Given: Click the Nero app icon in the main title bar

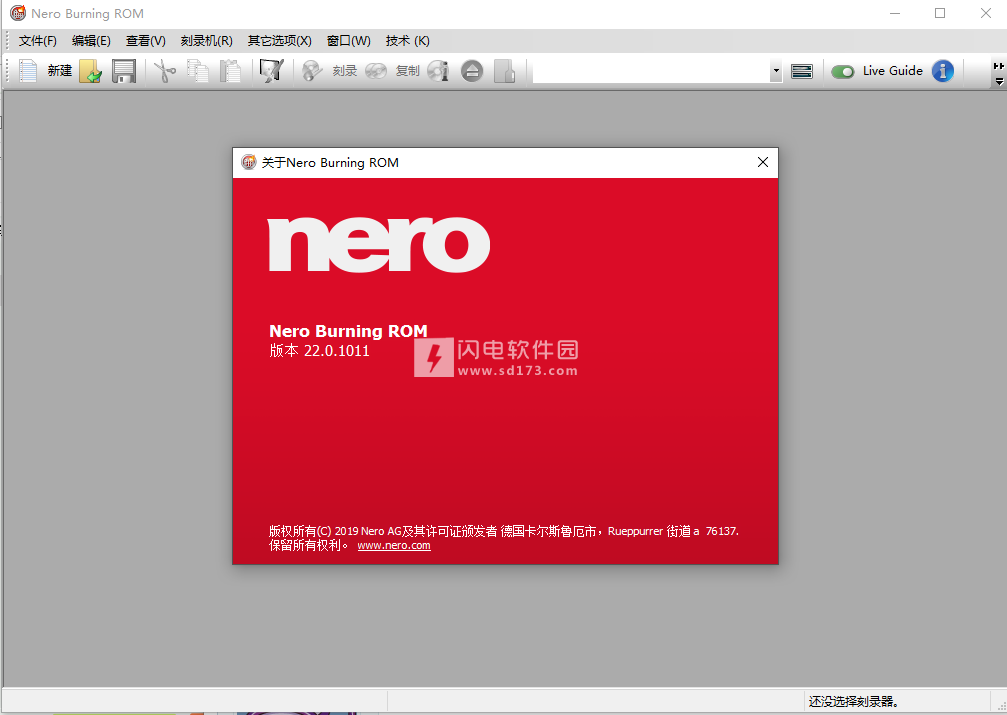Looking at the screenshot, I should pos(18,13).
